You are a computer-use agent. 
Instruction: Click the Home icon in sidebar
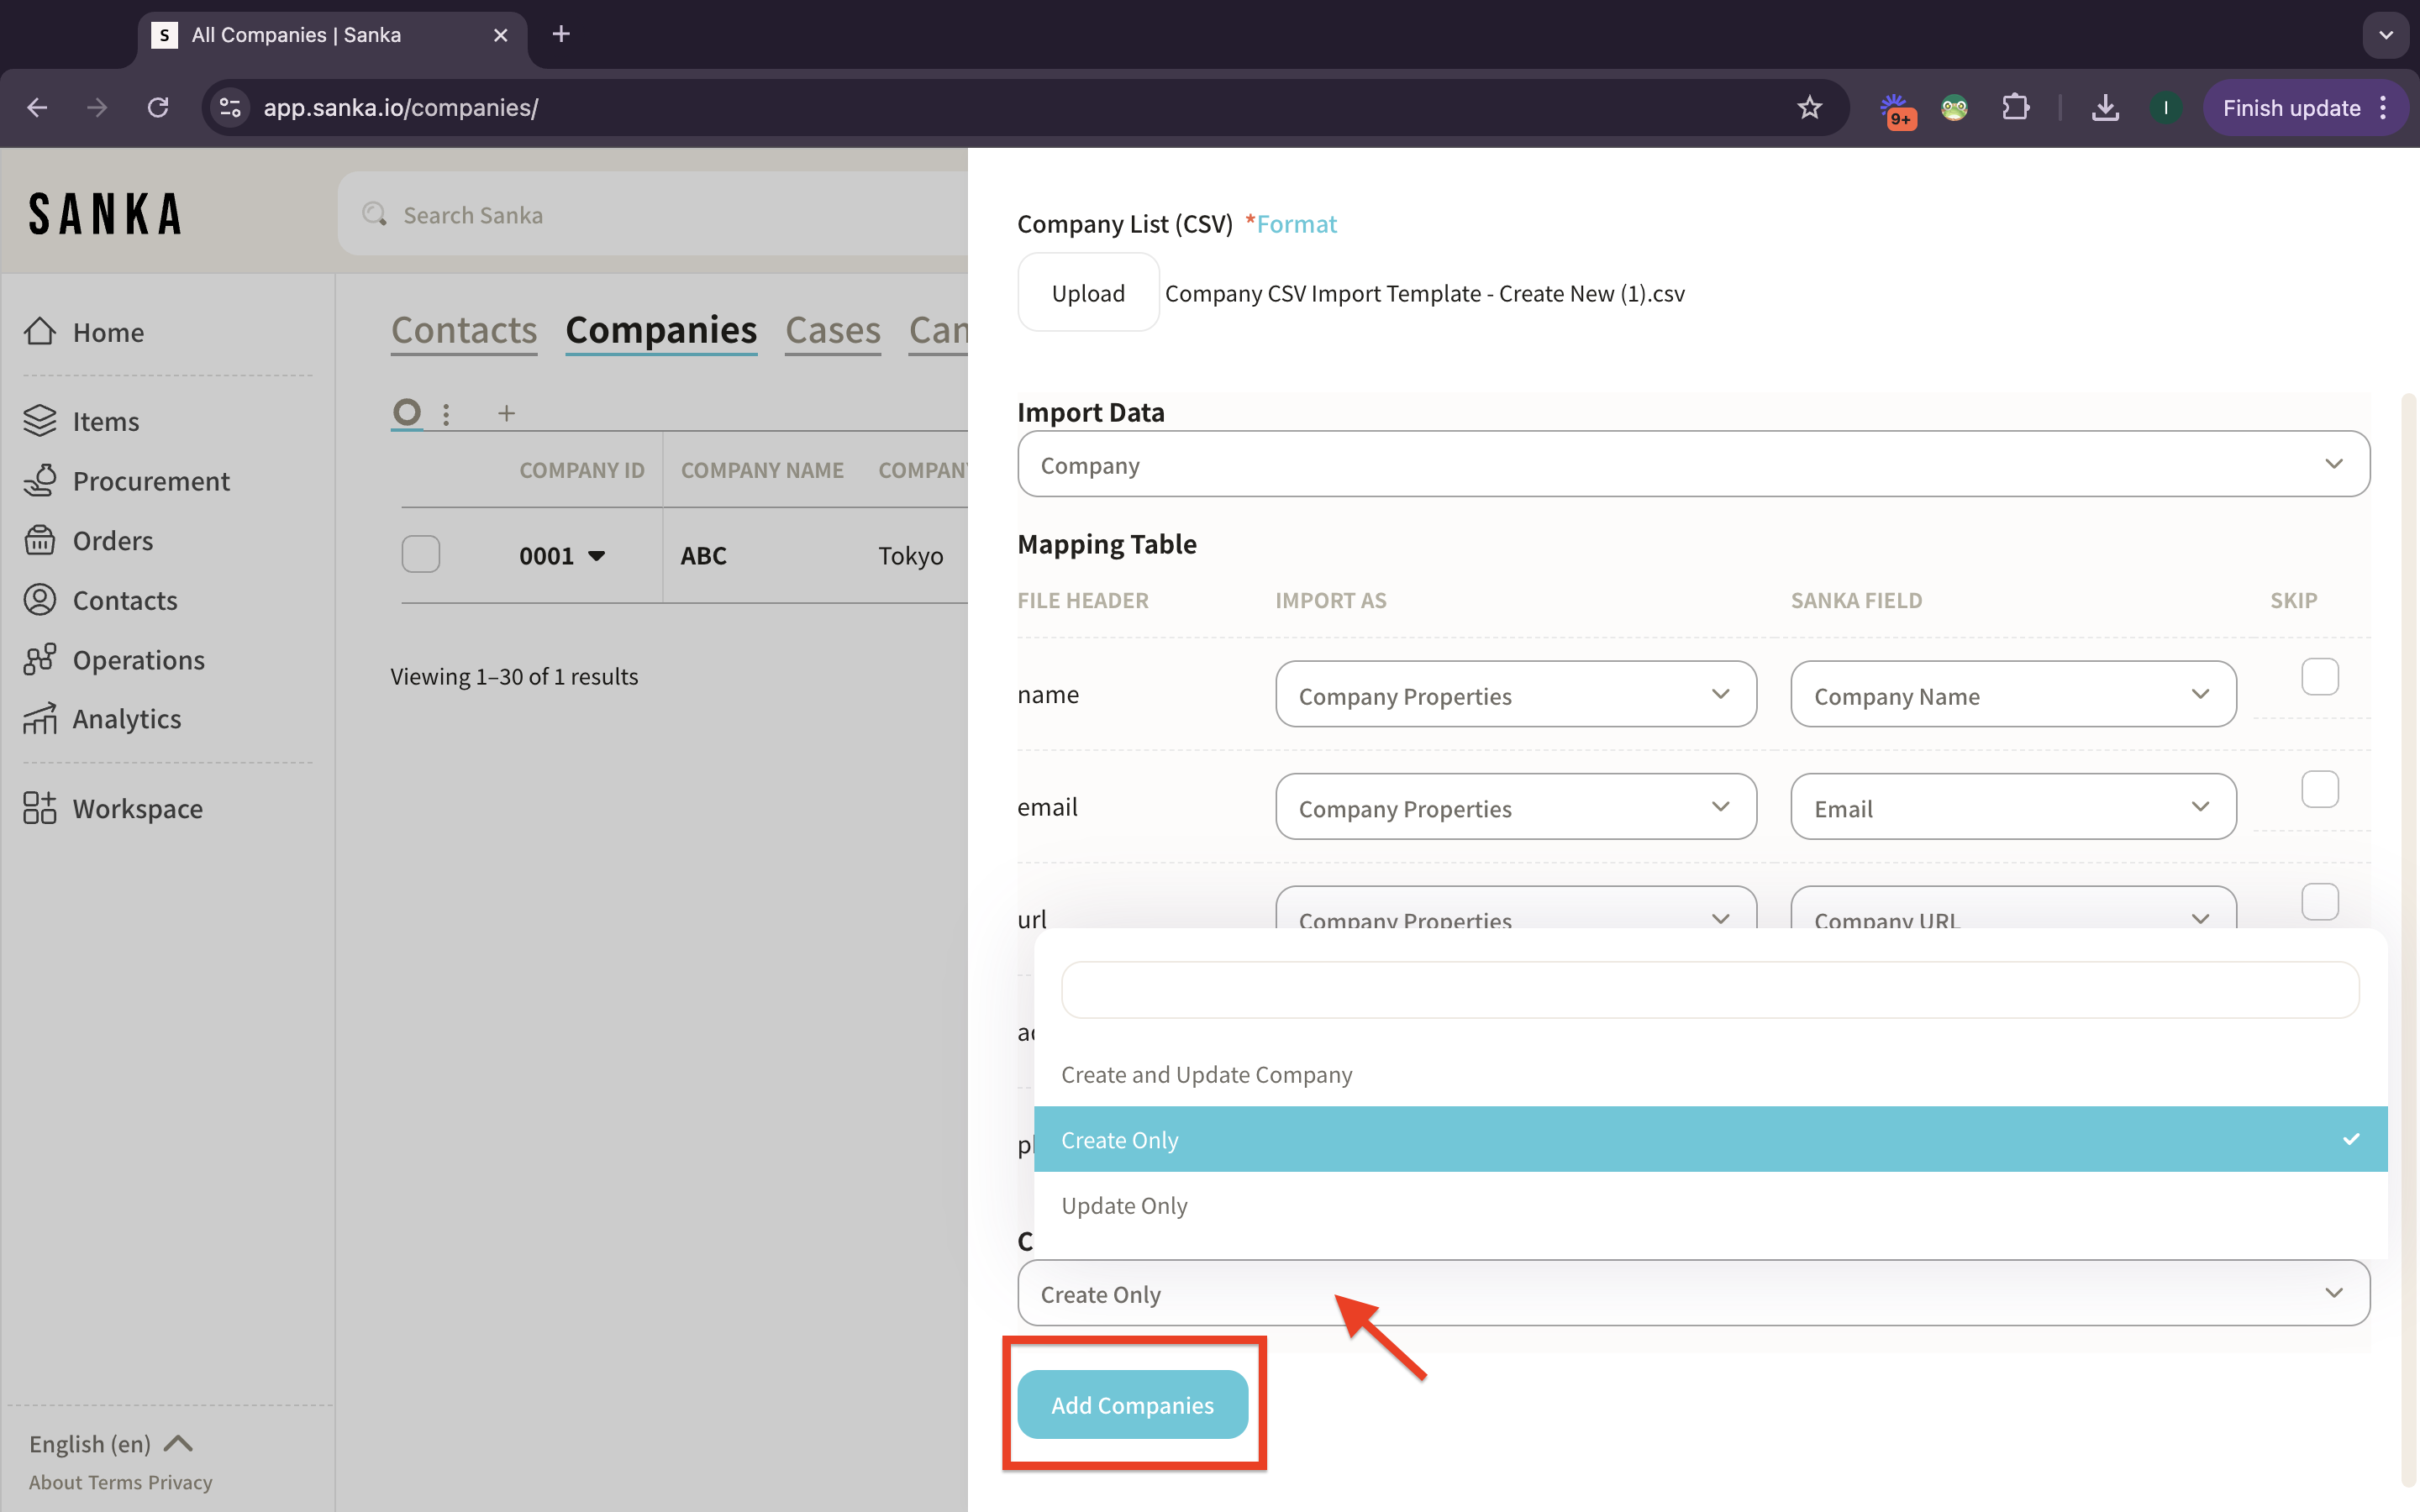click(40, 331)
